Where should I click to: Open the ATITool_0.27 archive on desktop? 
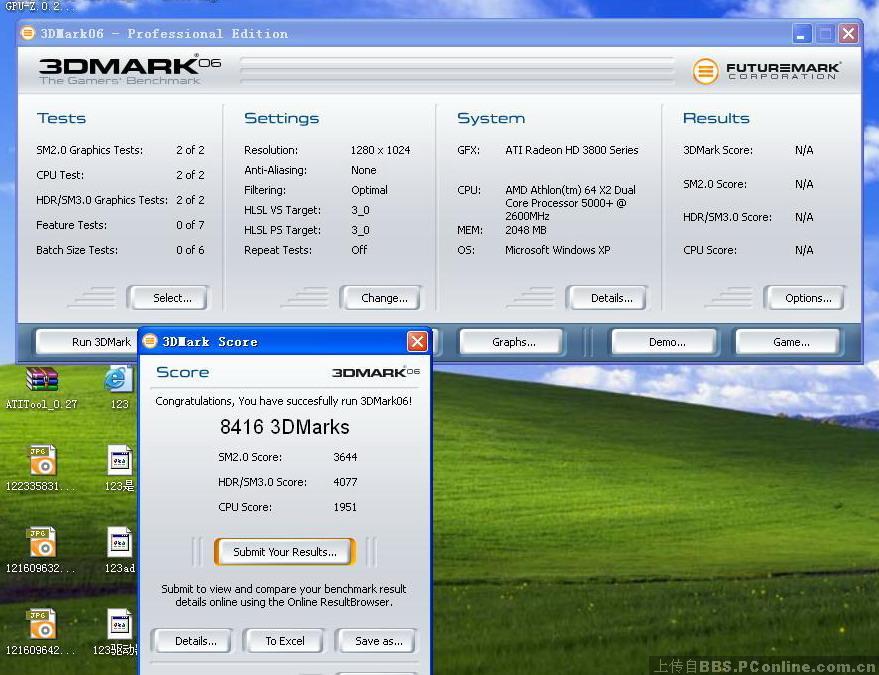[x=41, y=380]
